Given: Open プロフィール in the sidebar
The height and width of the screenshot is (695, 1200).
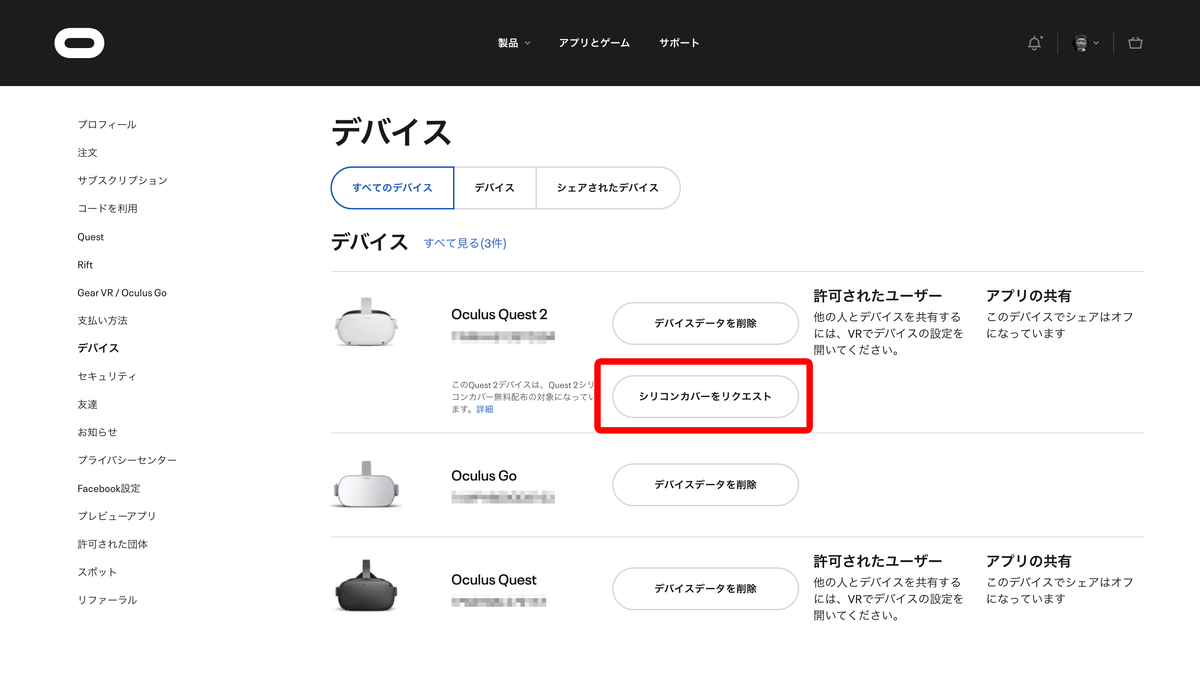Looking at the screenshot, I should (107, 125).
